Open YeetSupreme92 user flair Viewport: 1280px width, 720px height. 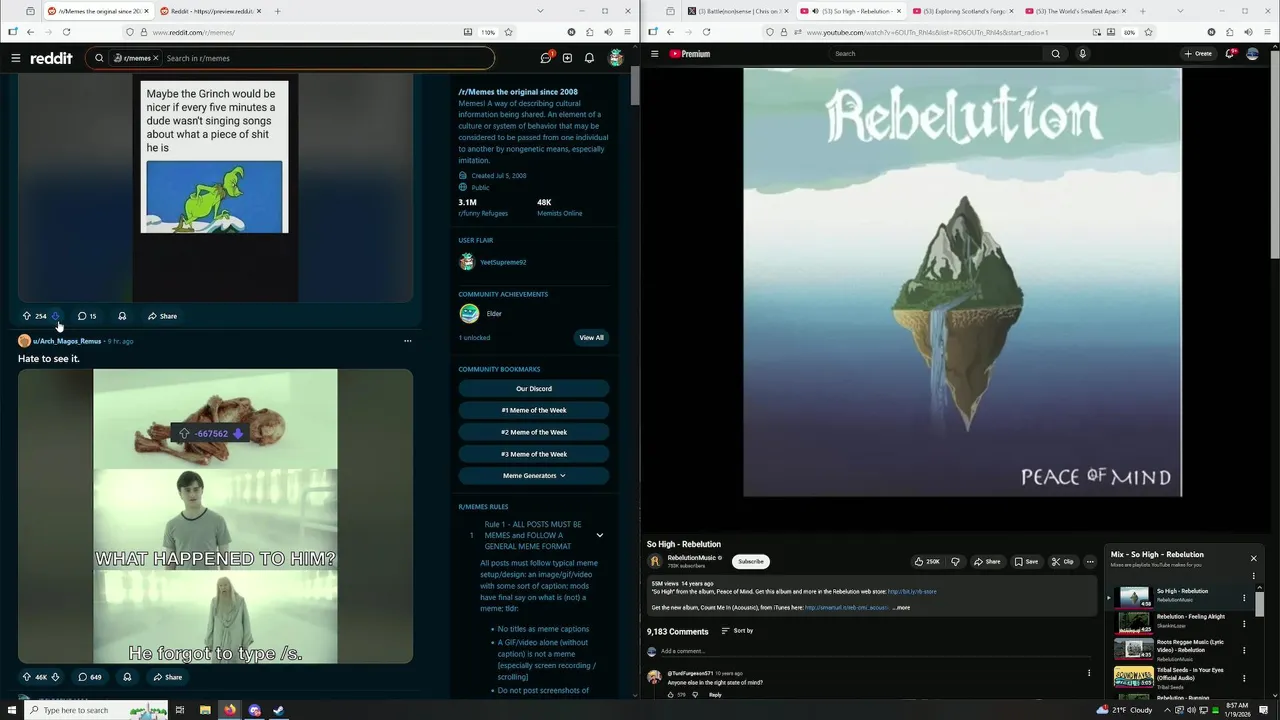point(503,262)
